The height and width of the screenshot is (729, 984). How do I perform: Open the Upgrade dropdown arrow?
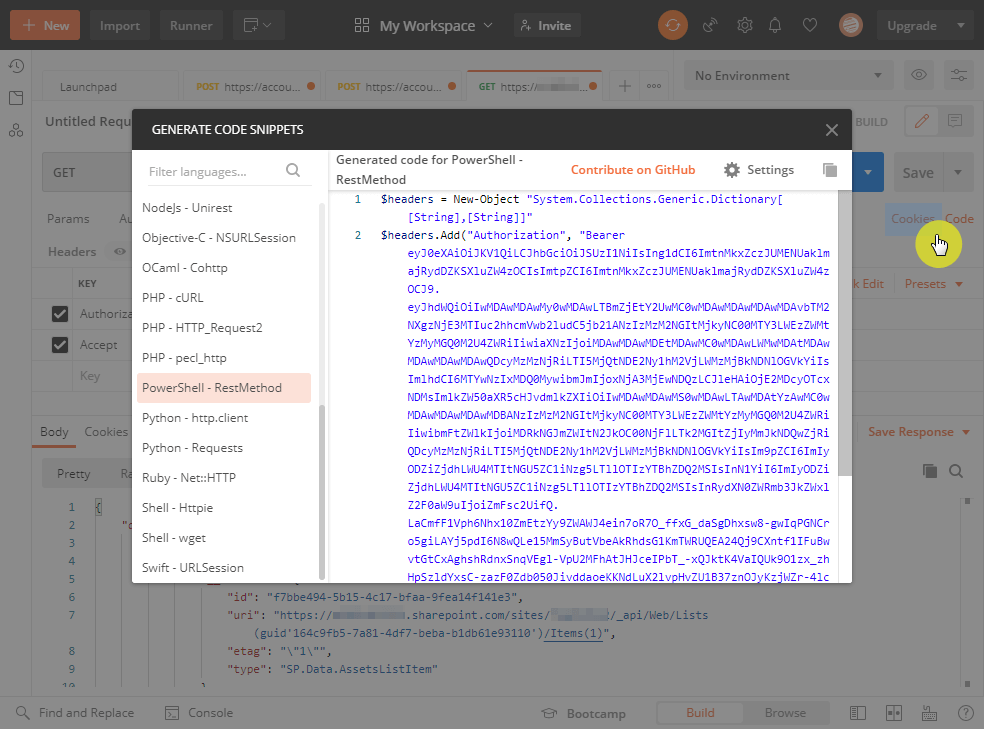coord(961,26)
